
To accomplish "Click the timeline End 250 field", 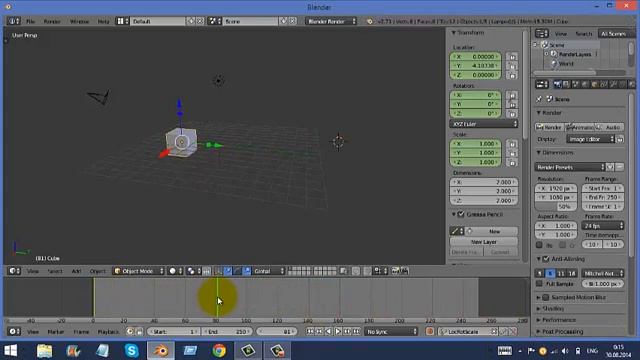I will coord(227,332).
